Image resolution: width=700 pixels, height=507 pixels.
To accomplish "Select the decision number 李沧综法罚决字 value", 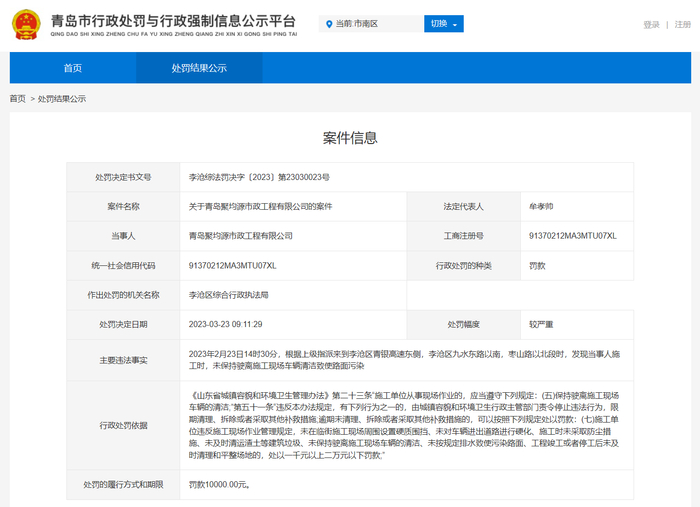I will click(259, 177).
